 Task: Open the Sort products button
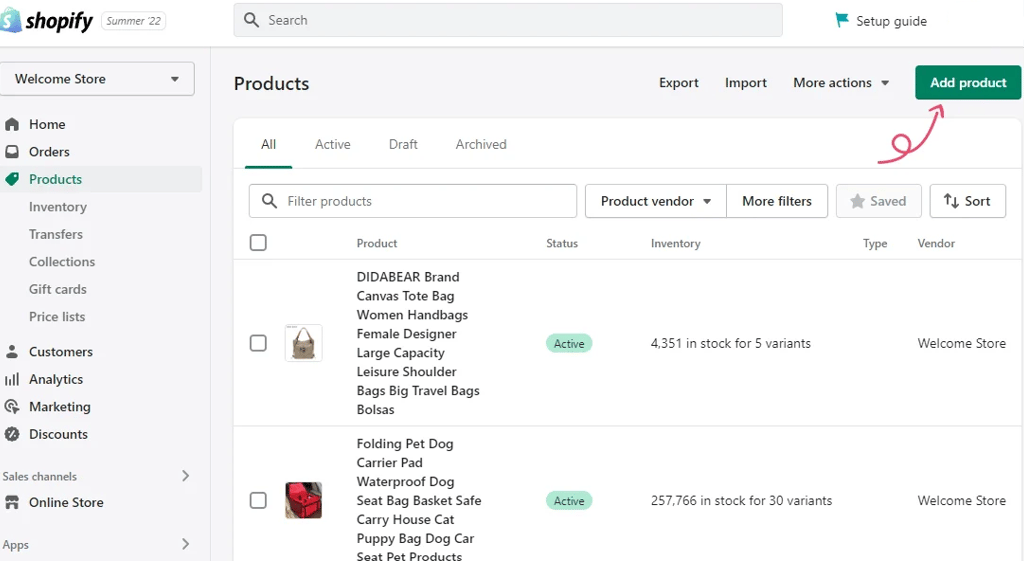coord(967,201)
